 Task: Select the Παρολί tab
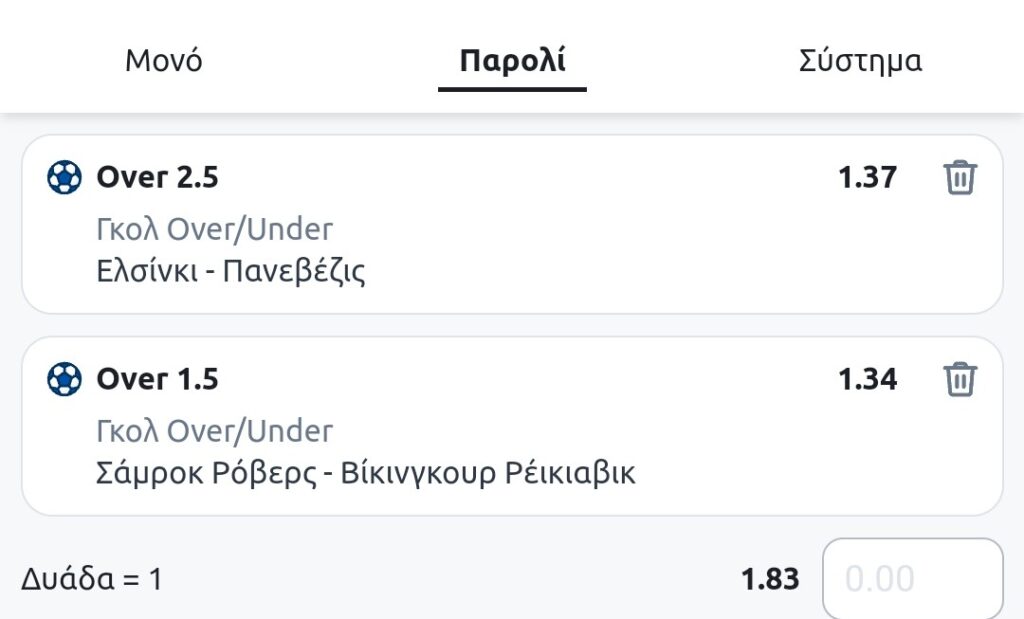point(512,61)
